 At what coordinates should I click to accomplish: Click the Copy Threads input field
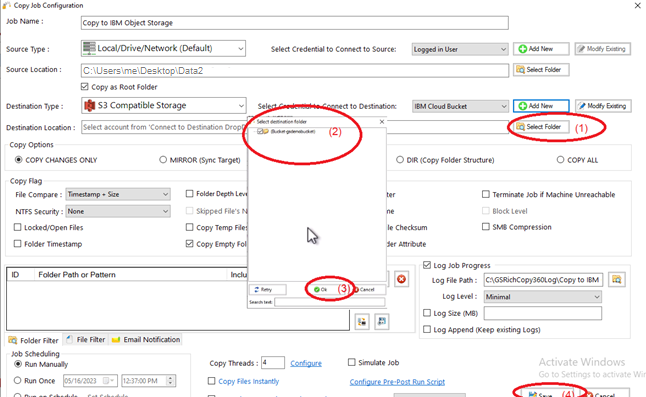(273, 363)
